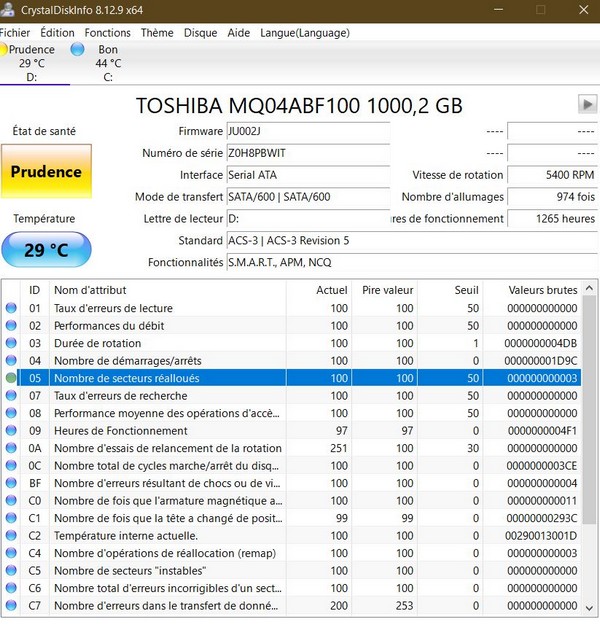Screen dimensions: 600x625
Task: Click status dot for attribute C6
Action: coord(11,588)
